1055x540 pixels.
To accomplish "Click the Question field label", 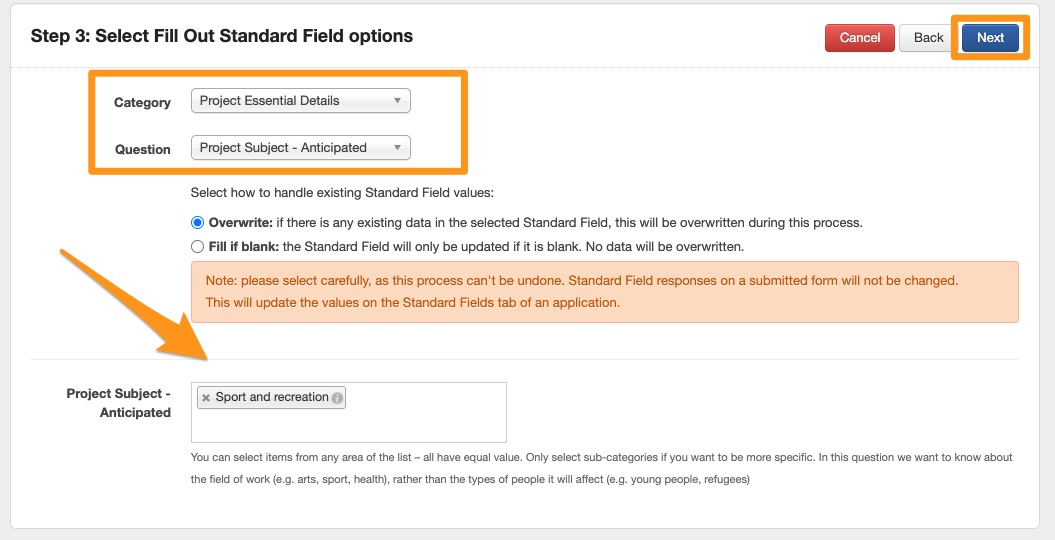I will pos(143,149).
